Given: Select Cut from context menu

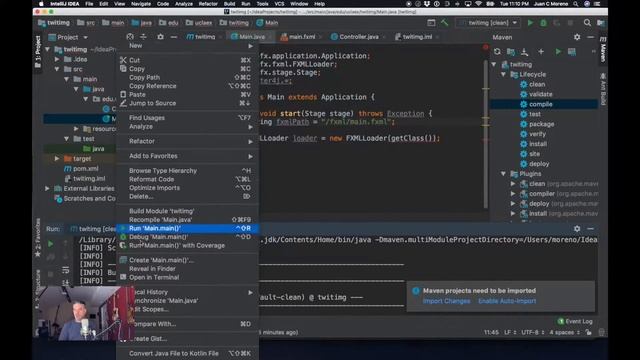Looking at the screenshot, I should tap(188, 60).
